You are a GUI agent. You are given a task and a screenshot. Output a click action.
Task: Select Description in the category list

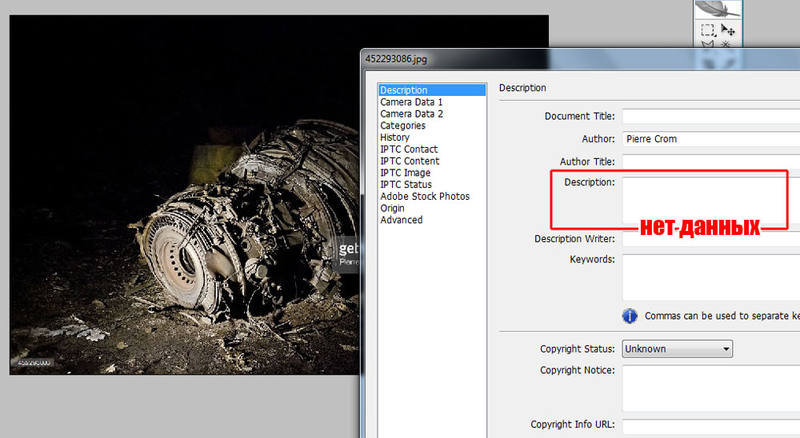[x=432, y=90]
